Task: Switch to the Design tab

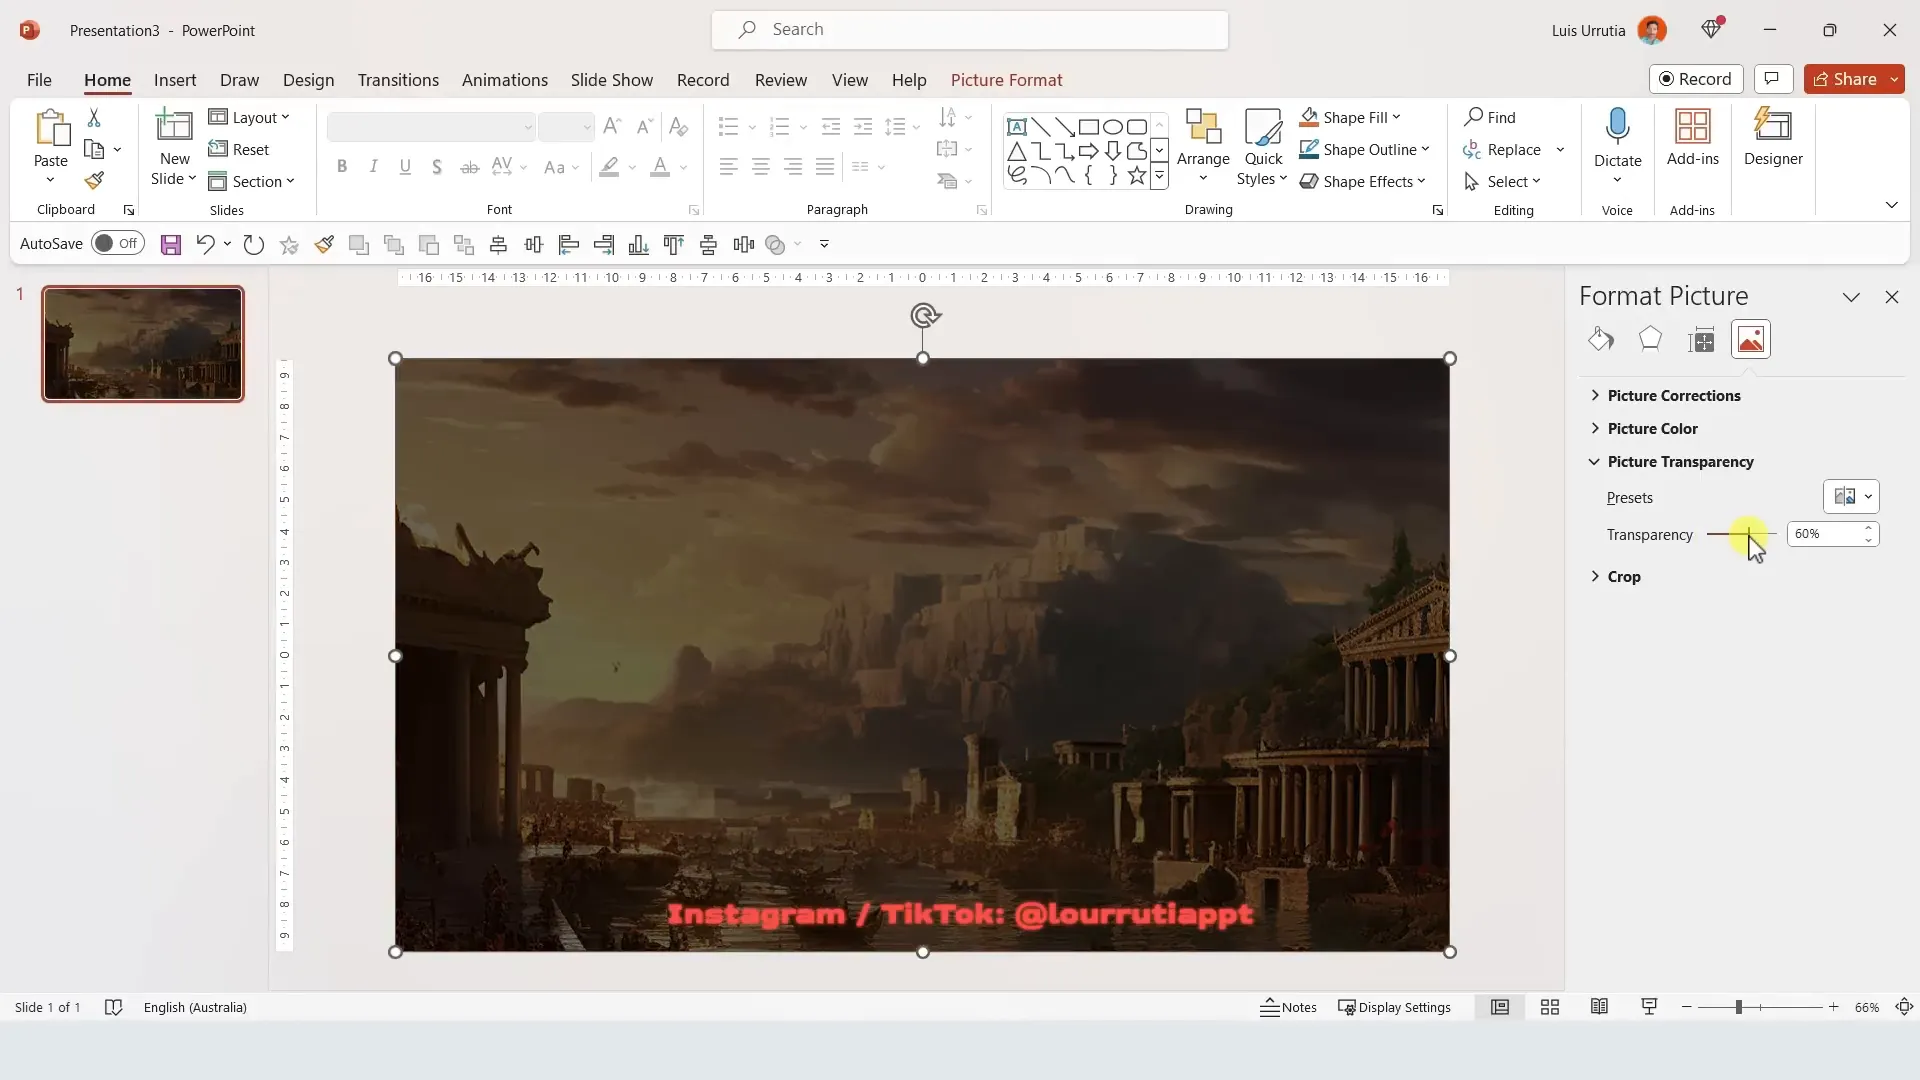Action: [308, 80]
